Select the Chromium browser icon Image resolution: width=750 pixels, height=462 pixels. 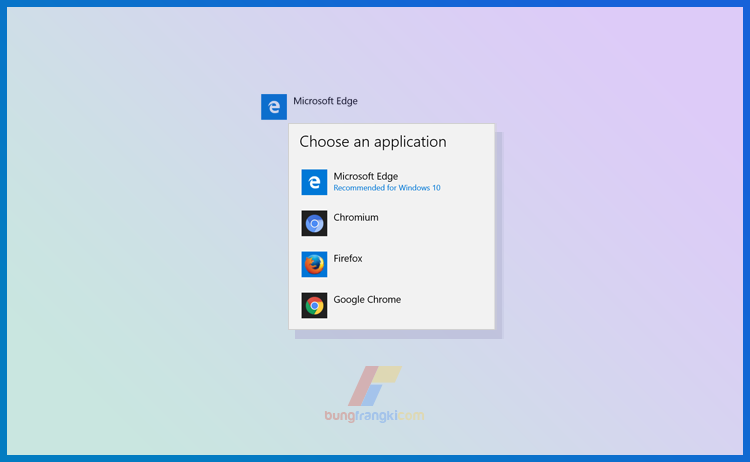pos(314,223)
